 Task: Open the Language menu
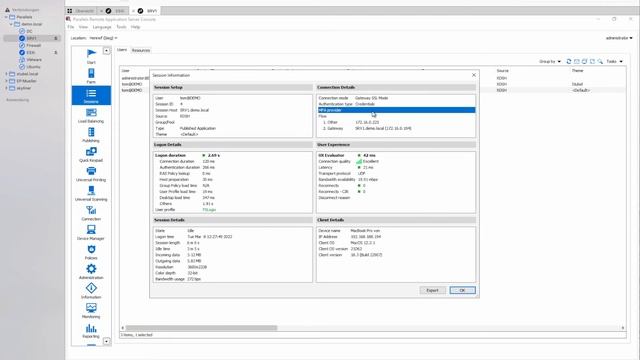(x=102, y=27)
